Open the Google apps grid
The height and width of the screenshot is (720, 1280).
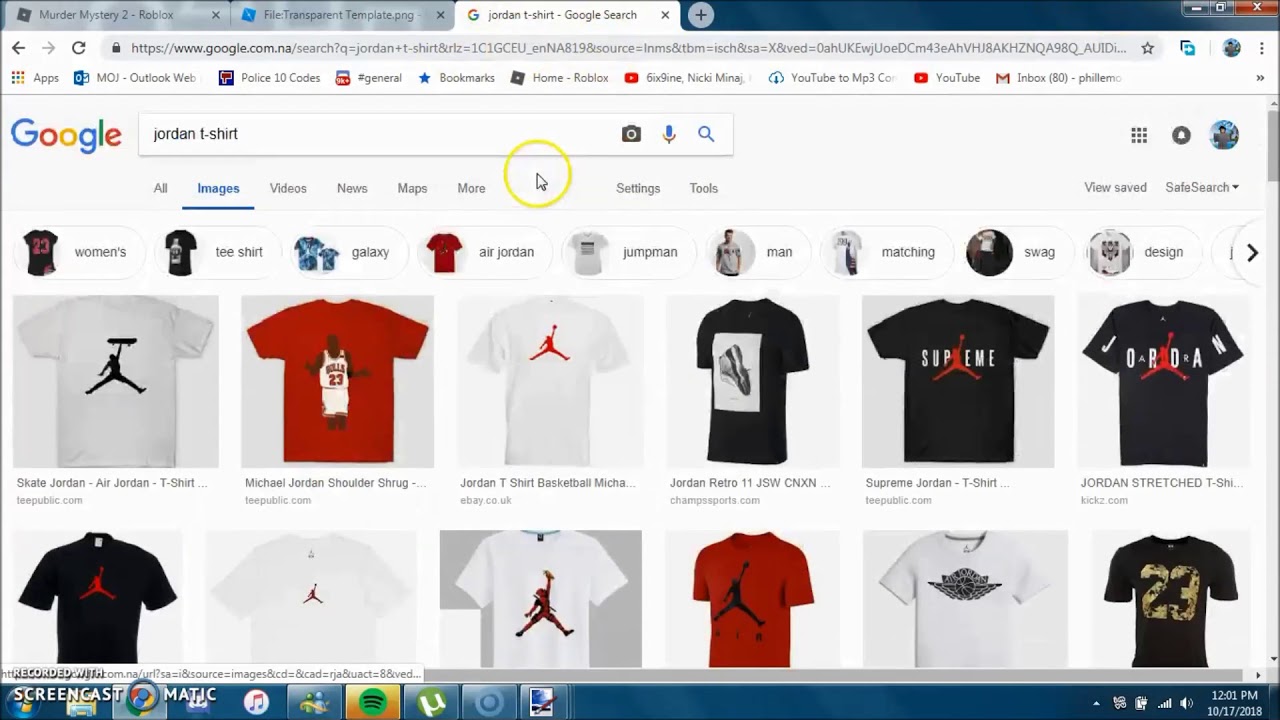[1139, 135]
